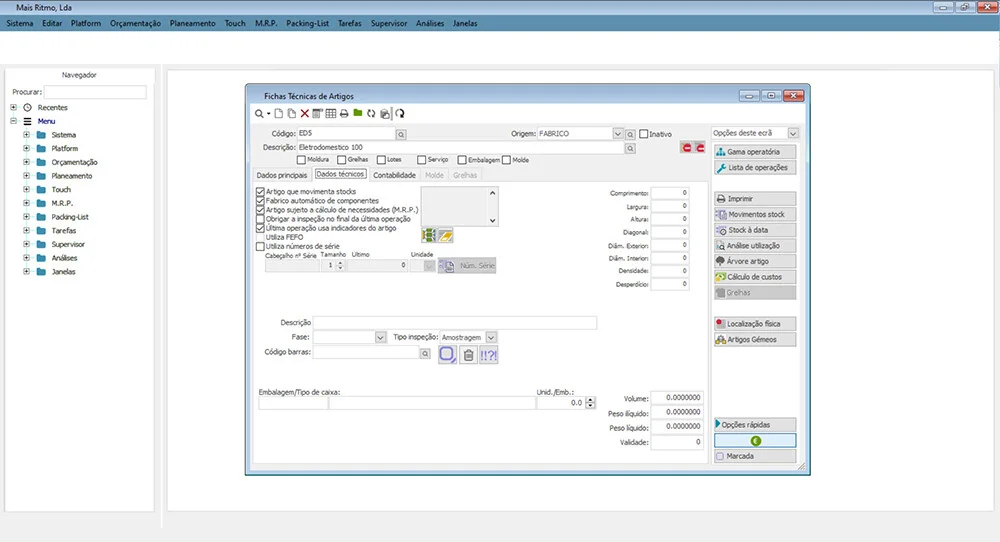
Task: Open the Tipo inspeção Amostragem dropdown
Action: coord(491,337)
